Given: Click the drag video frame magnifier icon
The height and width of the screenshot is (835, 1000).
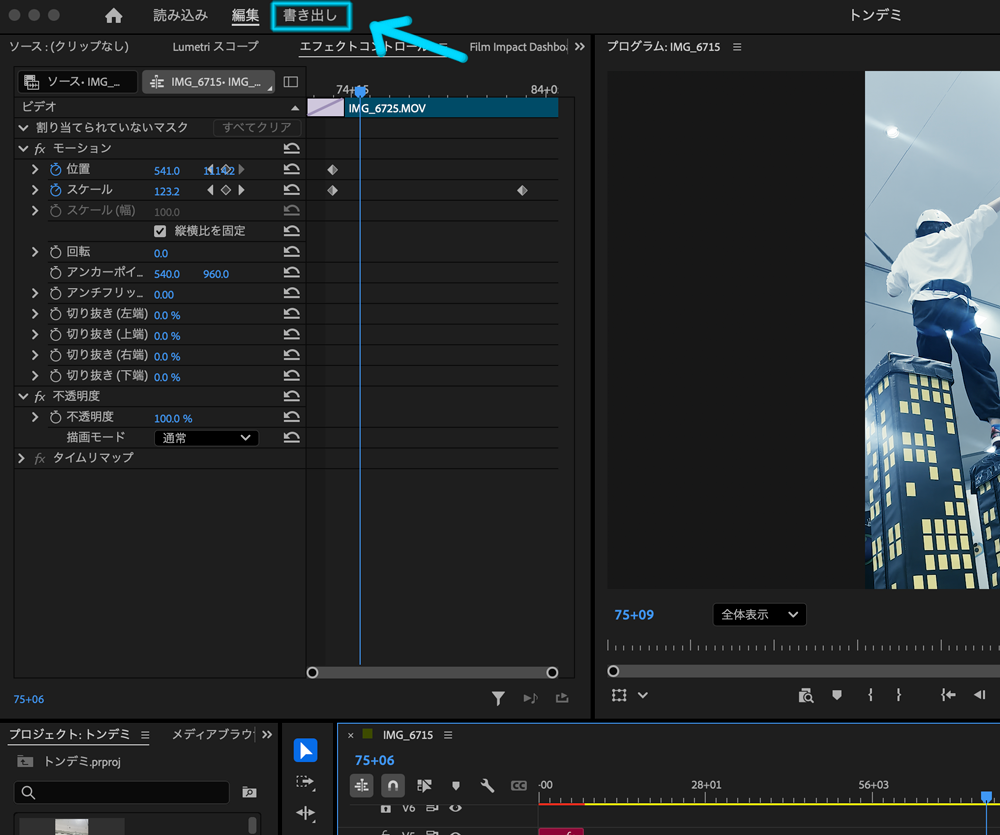Looking at the screenshot, I should point(806,696).
